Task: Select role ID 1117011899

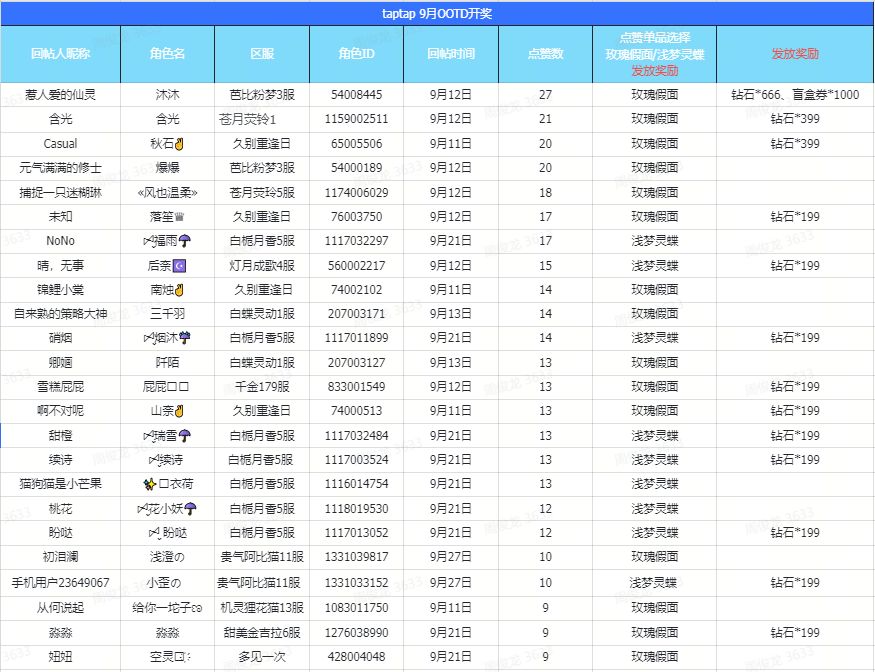Action: pos(357,338)
